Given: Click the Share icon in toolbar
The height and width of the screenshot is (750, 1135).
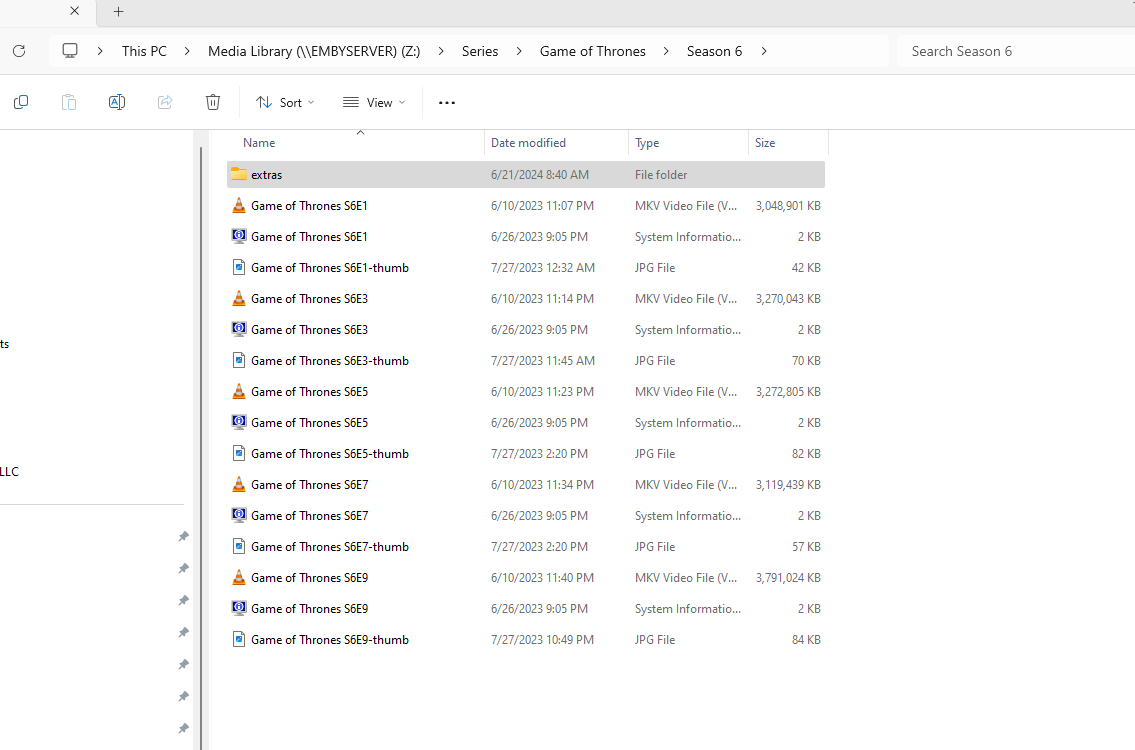Looking at the screenshot, I should pos(165,102).
